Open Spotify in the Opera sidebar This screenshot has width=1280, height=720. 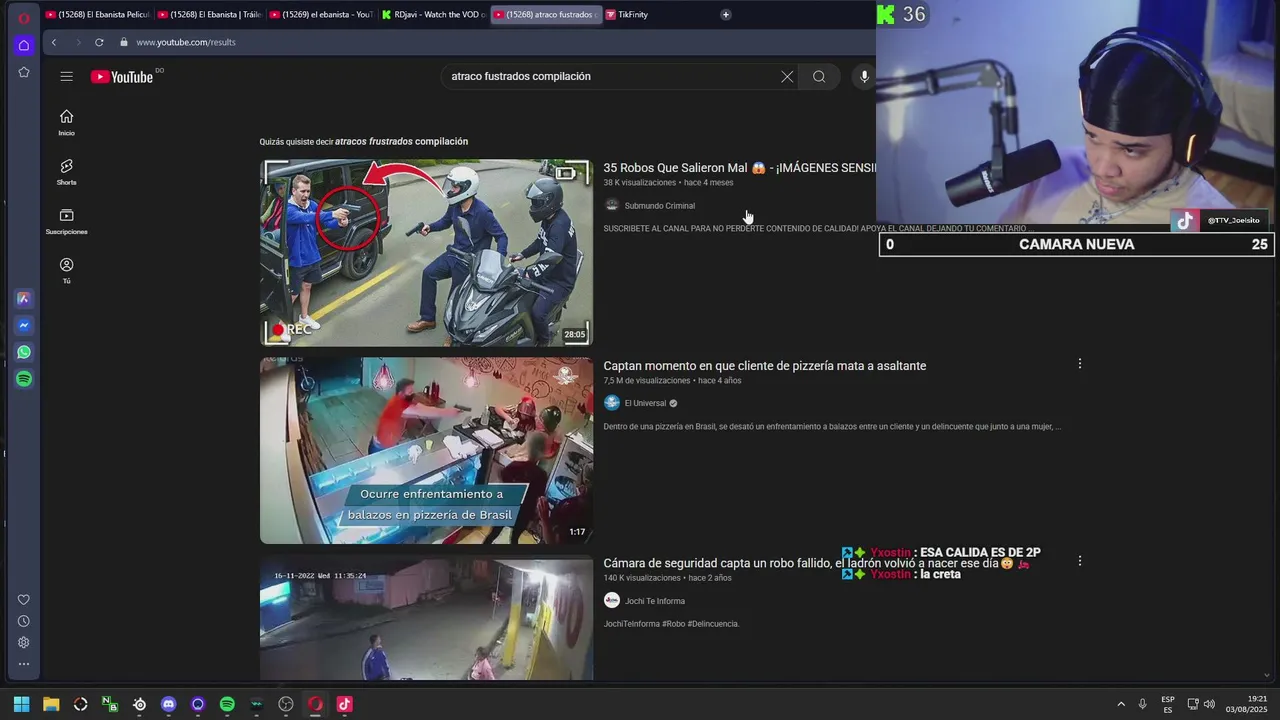point(24,379)
